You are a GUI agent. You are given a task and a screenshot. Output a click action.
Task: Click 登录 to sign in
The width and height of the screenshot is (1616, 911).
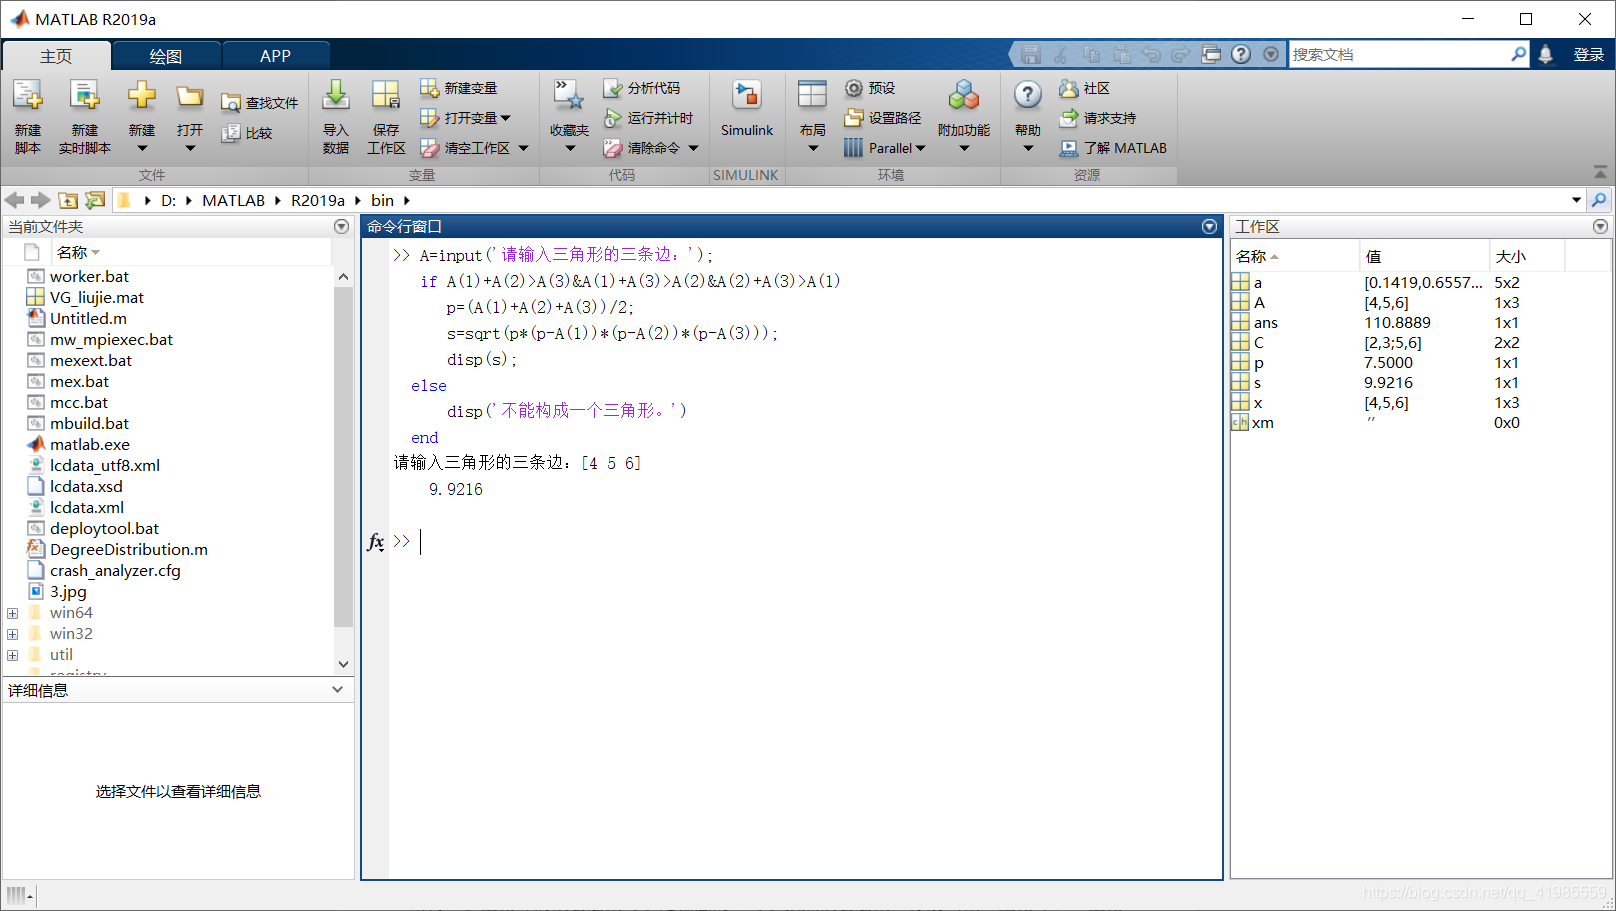[x=1588, y=55]
